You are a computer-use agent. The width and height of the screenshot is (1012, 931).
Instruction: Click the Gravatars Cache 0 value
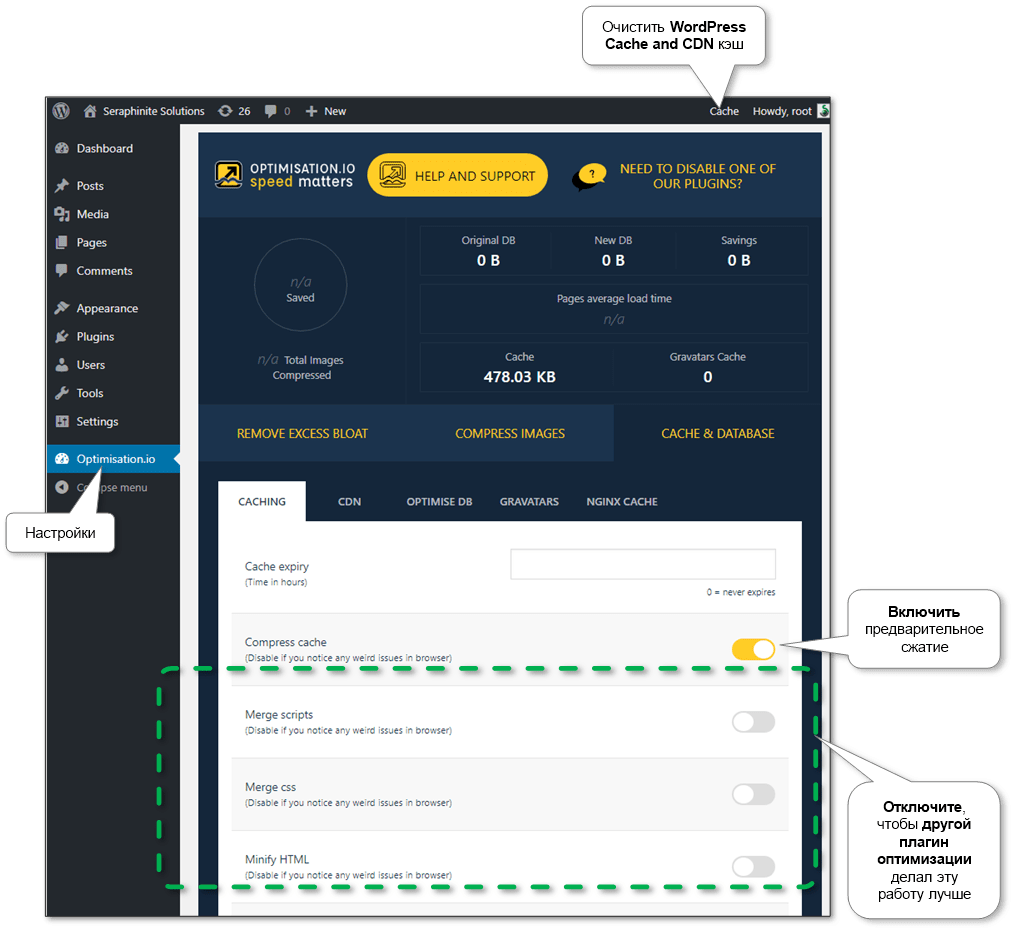[x=707, y=377]
